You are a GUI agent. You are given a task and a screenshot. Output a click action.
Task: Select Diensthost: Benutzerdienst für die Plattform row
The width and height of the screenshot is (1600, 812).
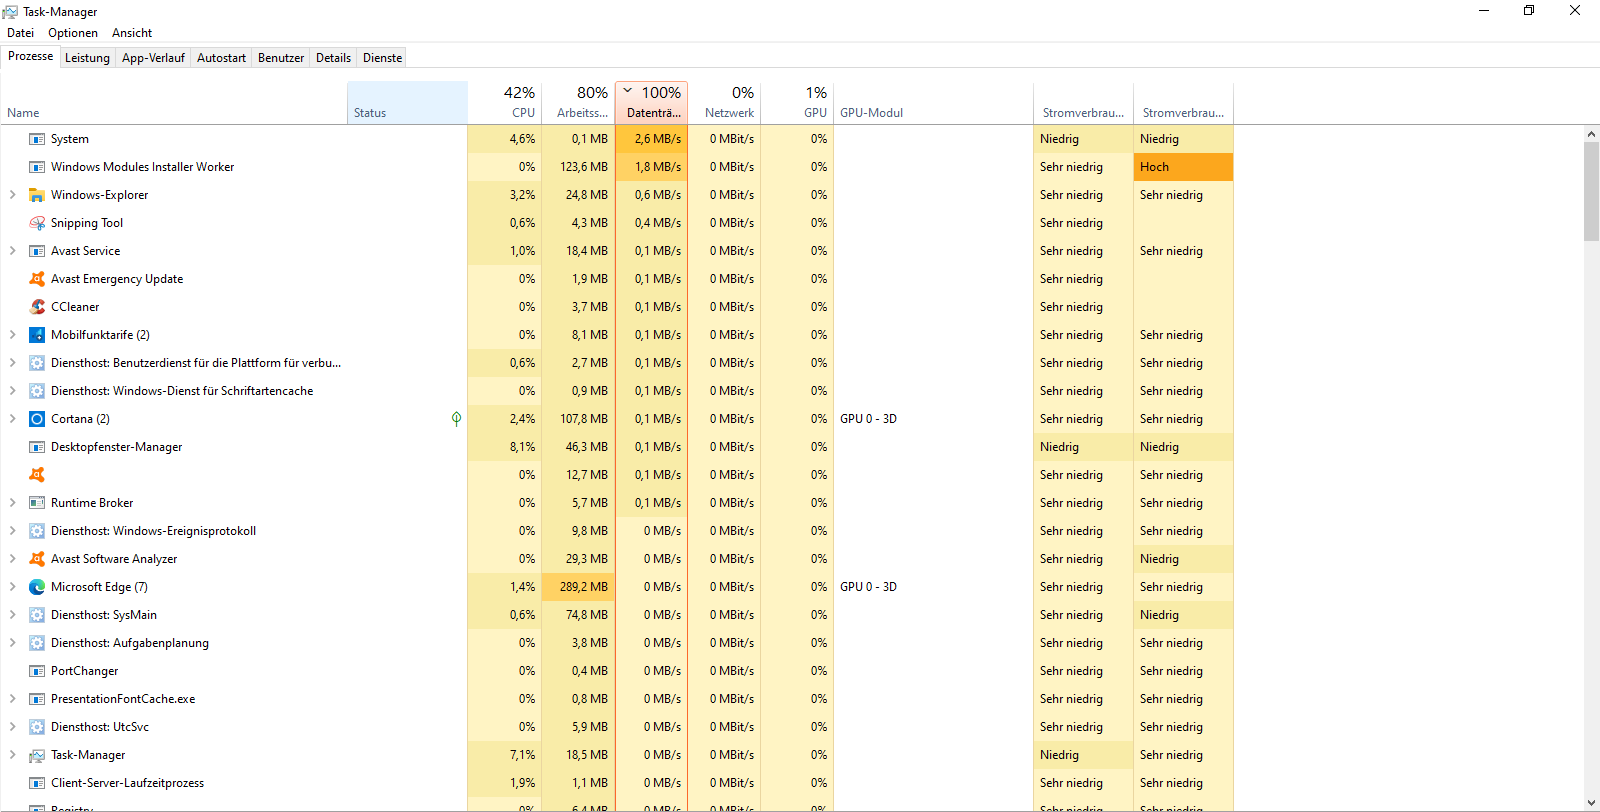(x=616, y=363)
